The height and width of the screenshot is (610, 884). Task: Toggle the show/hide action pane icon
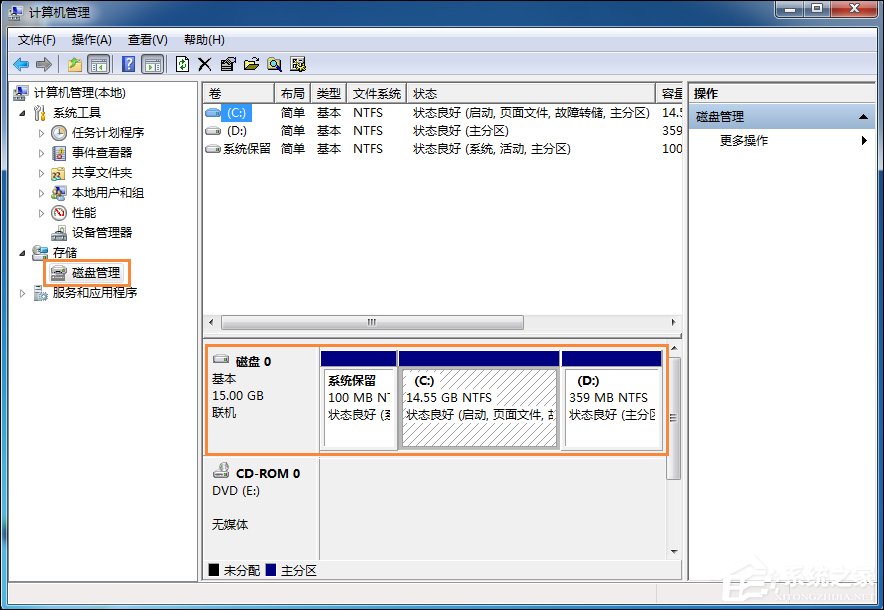[152, 63]
